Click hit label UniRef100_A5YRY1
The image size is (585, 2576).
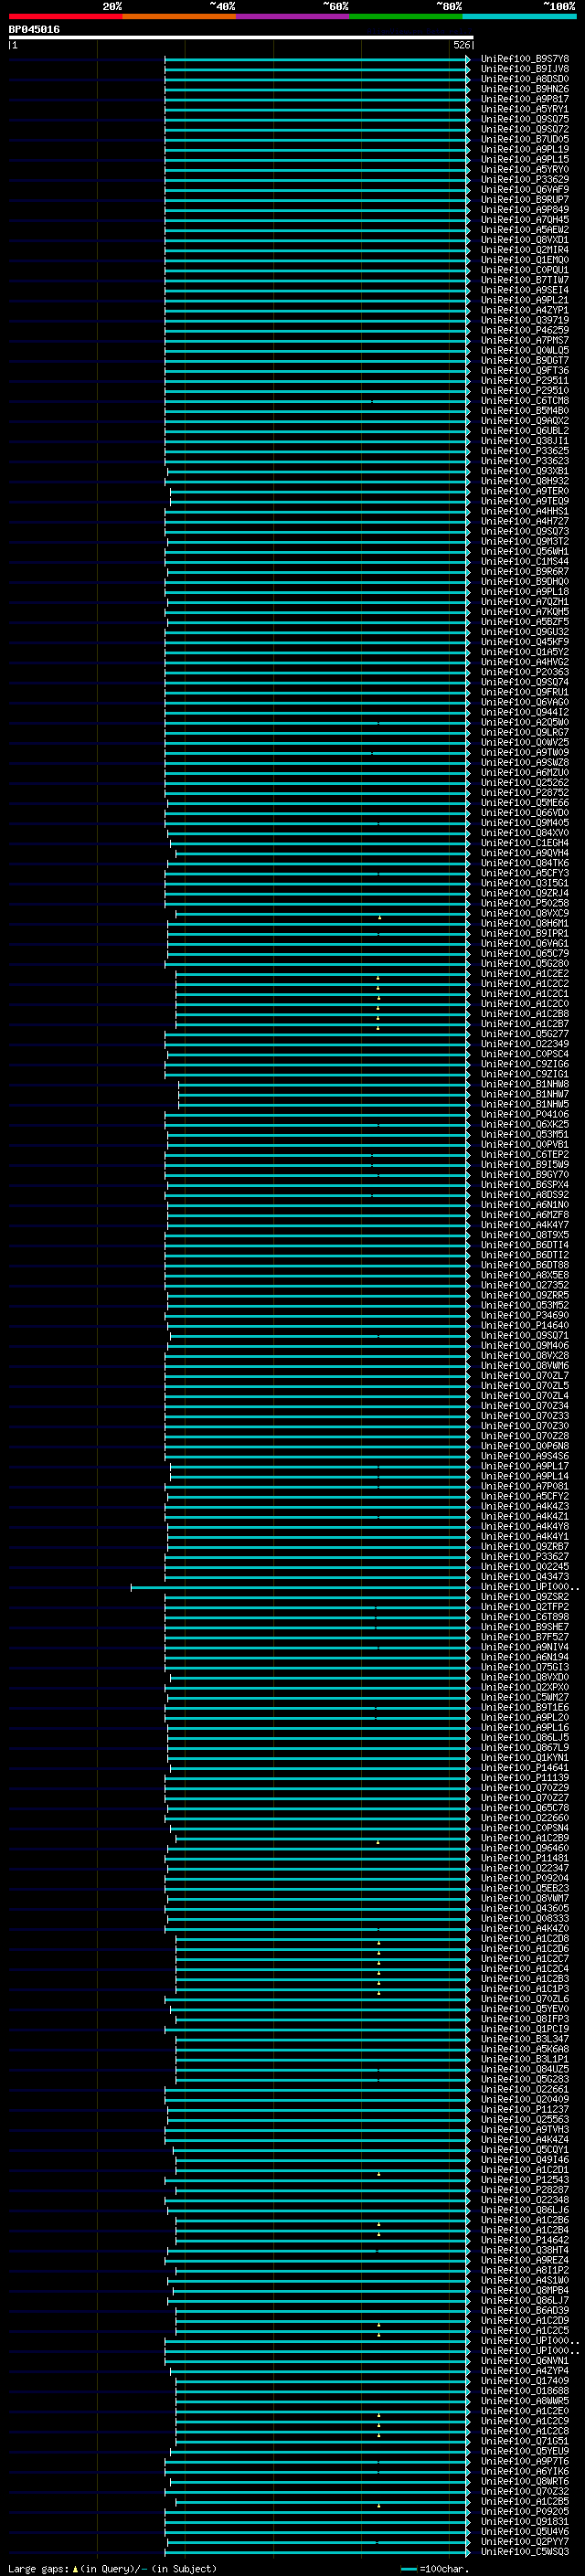click(x=524, y=109)
